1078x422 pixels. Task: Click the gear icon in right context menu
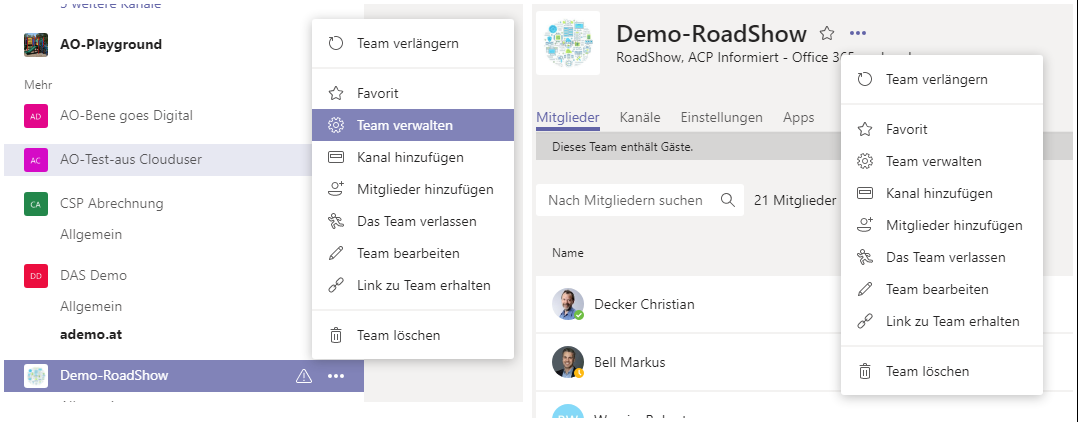pyautogui.click(x=865, y=162)
